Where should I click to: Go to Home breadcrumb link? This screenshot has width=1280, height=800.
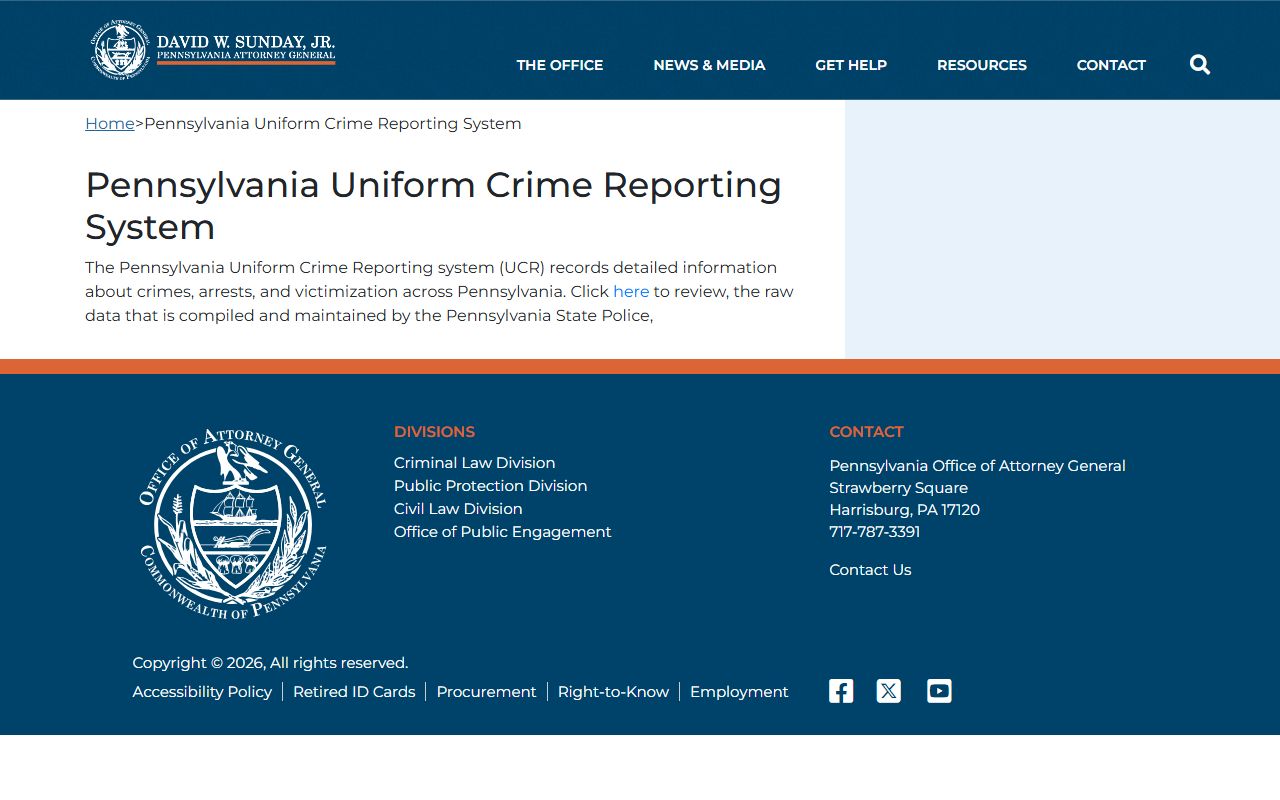(x=110, y=124)
